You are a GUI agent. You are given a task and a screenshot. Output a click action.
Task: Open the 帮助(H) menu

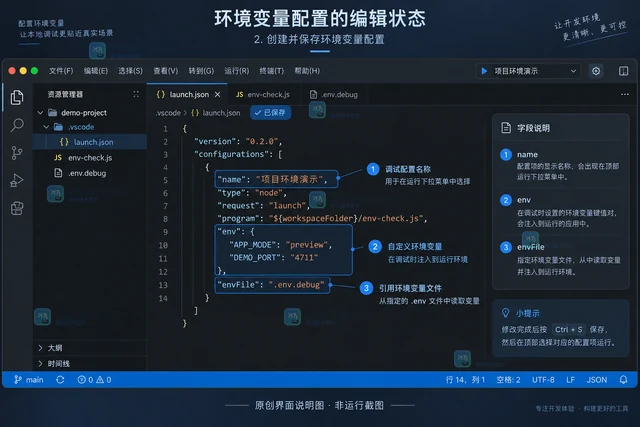tap(307, 71)
